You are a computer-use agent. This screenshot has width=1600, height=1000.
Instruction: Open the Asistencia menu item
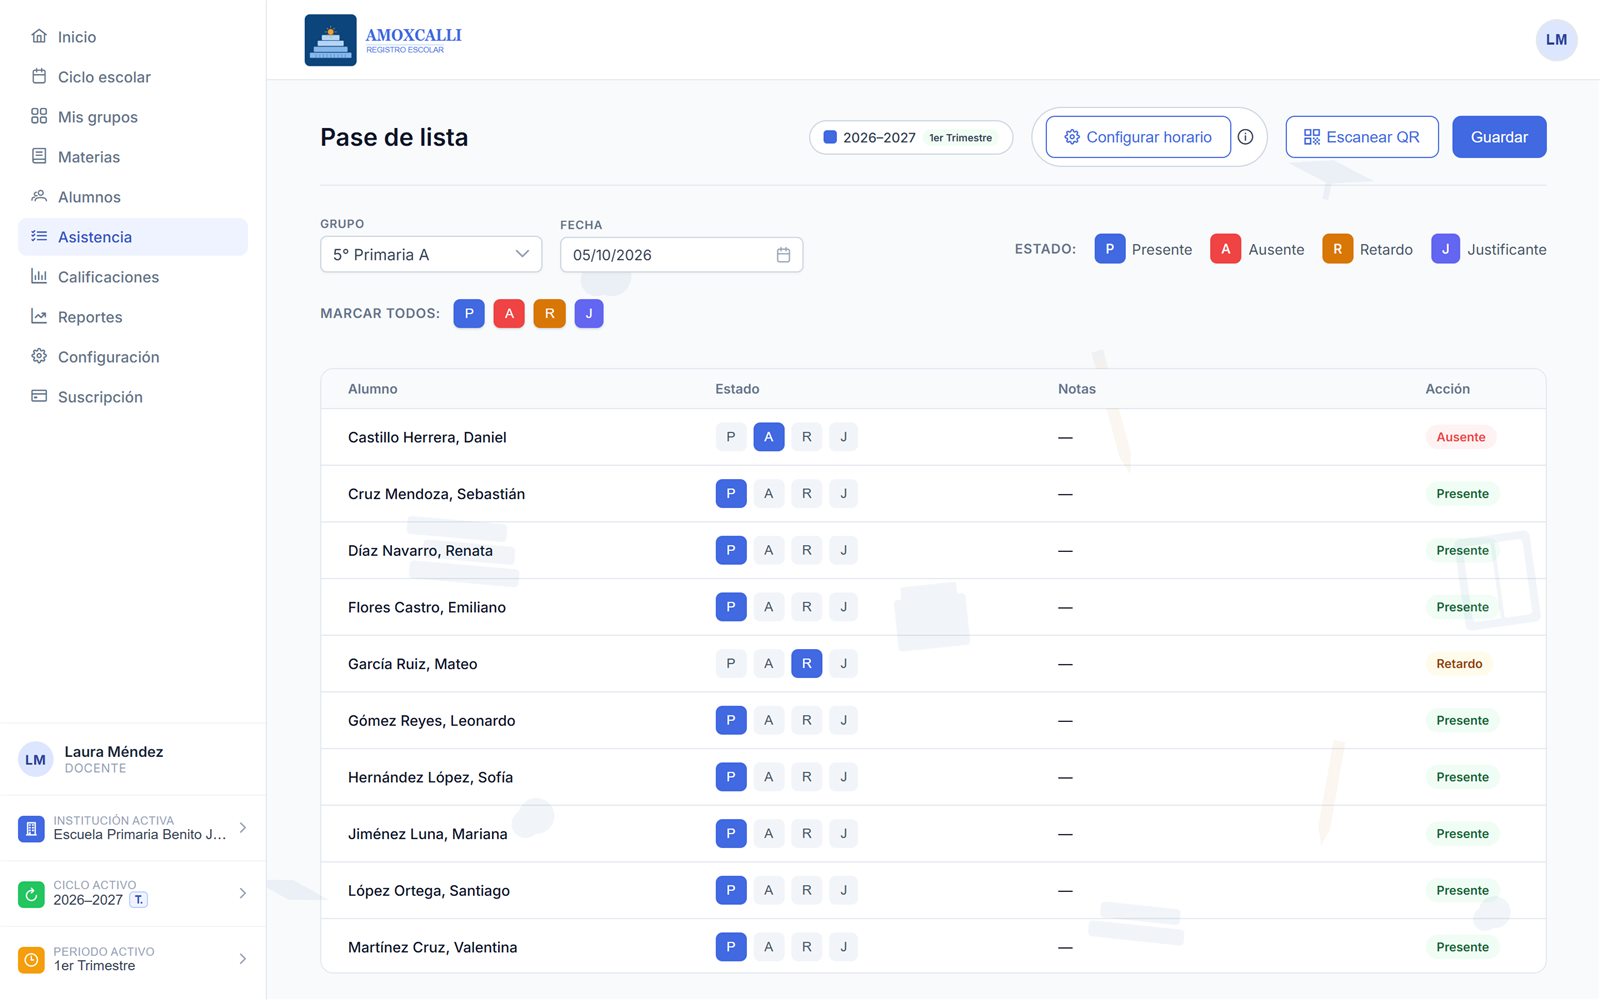(133, 237)
